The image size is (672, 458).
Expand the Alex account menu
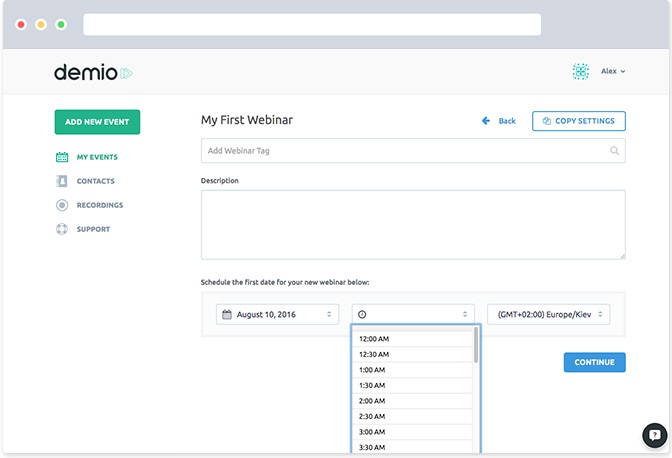(x=613, y=71)
